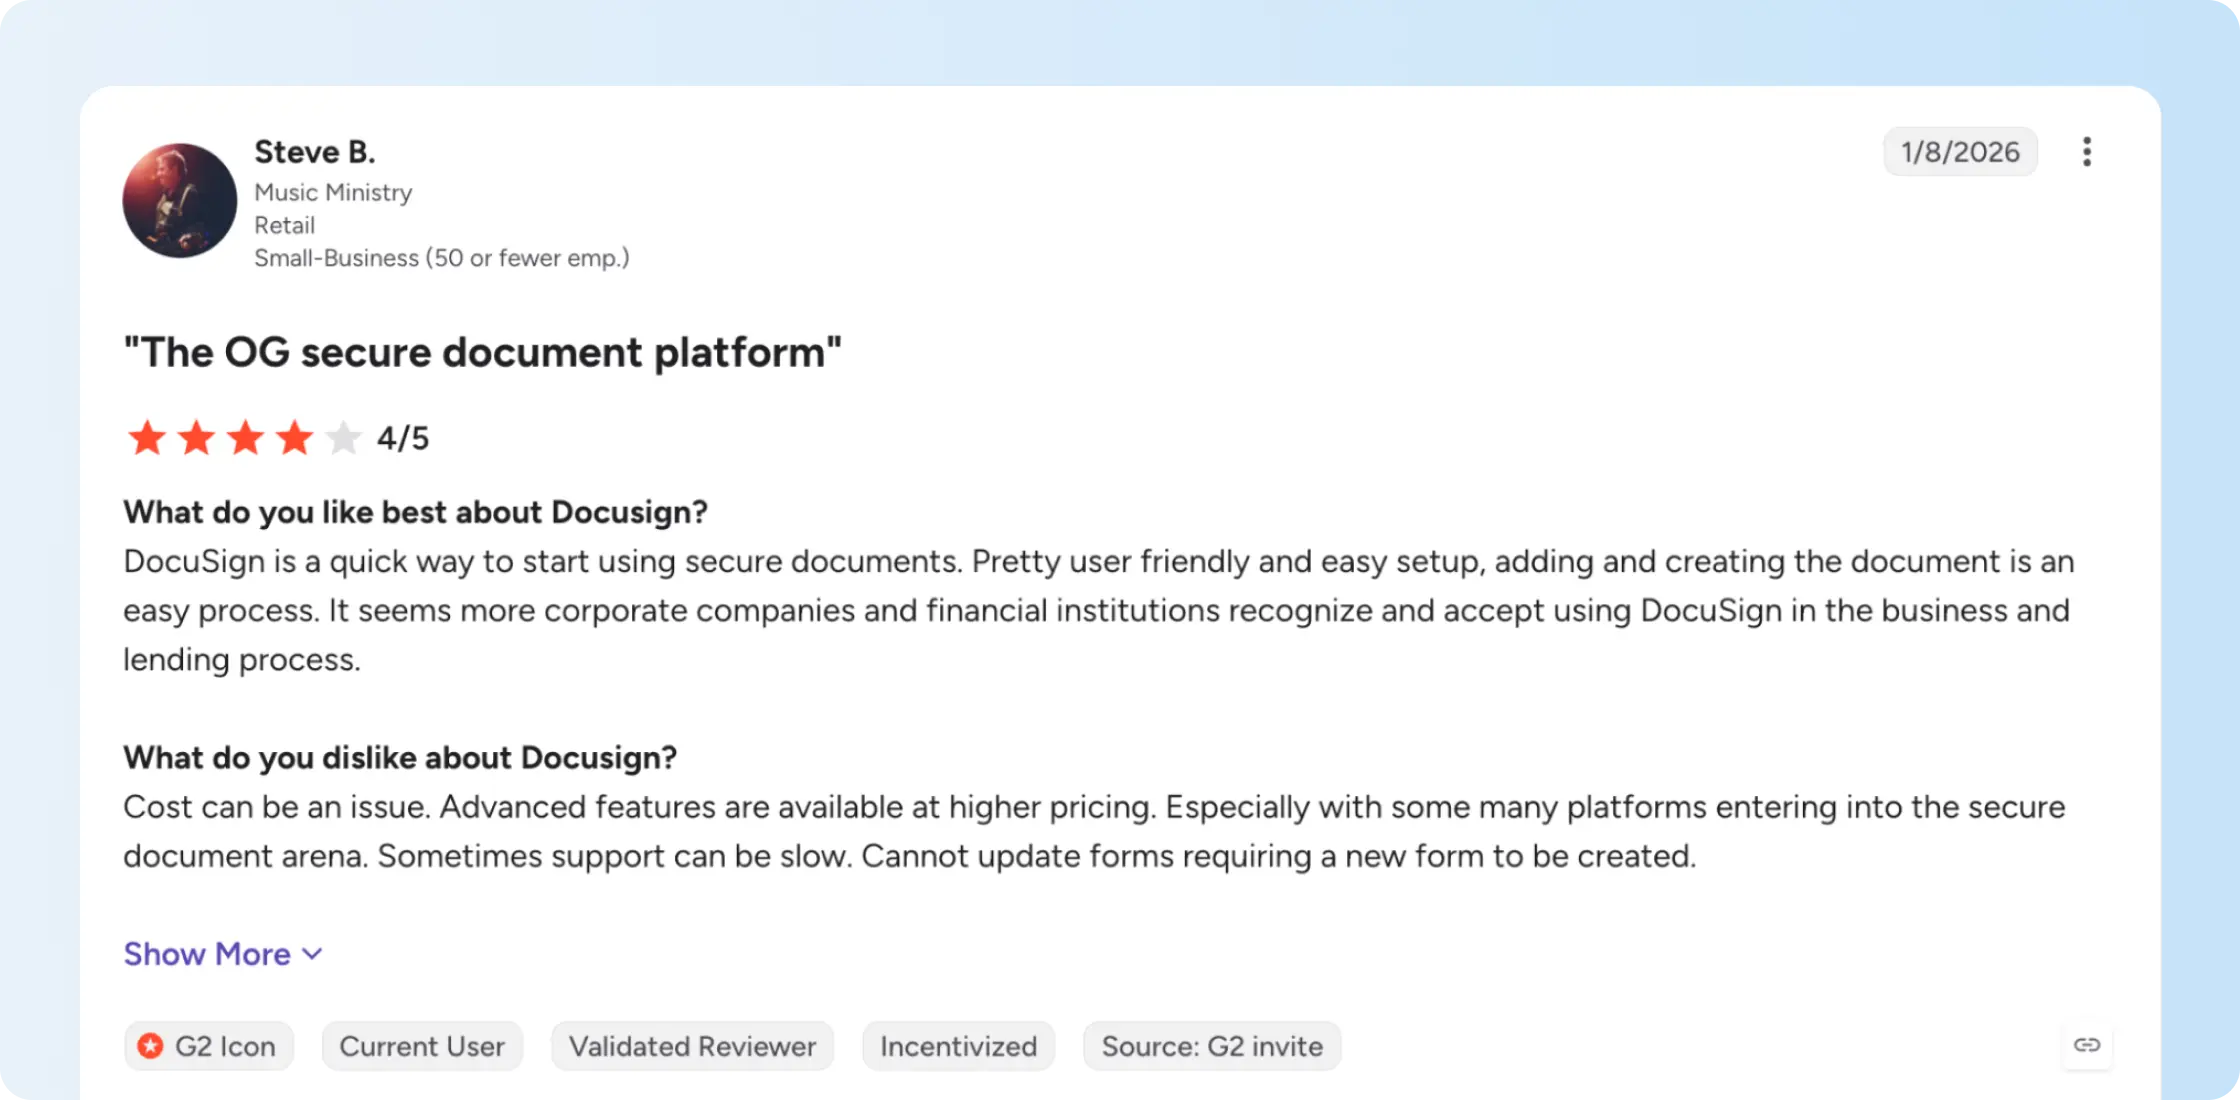The width and height of the screenshot is (2240, 1100).
Task: Click heading "What do you dislike about Docusign?"
Action: point(400,758)
